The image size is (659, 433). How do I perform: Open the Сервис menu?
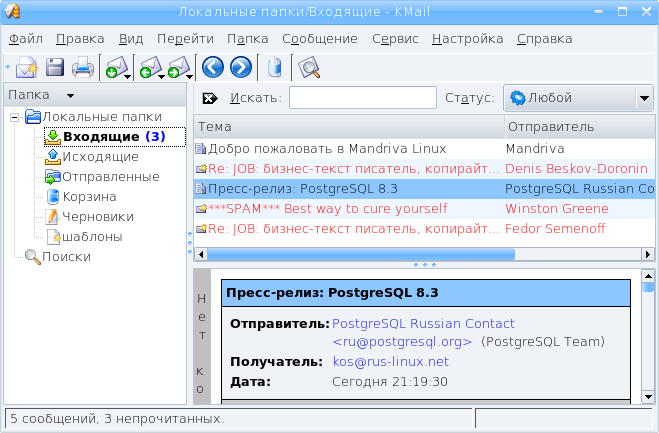395,39
